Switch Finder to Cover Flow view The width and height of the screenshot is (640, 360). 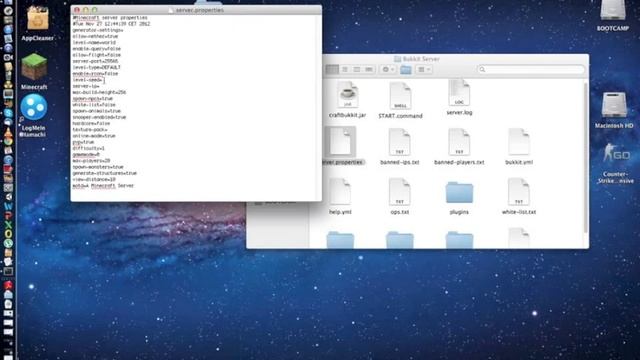click(x=369, y=70)
